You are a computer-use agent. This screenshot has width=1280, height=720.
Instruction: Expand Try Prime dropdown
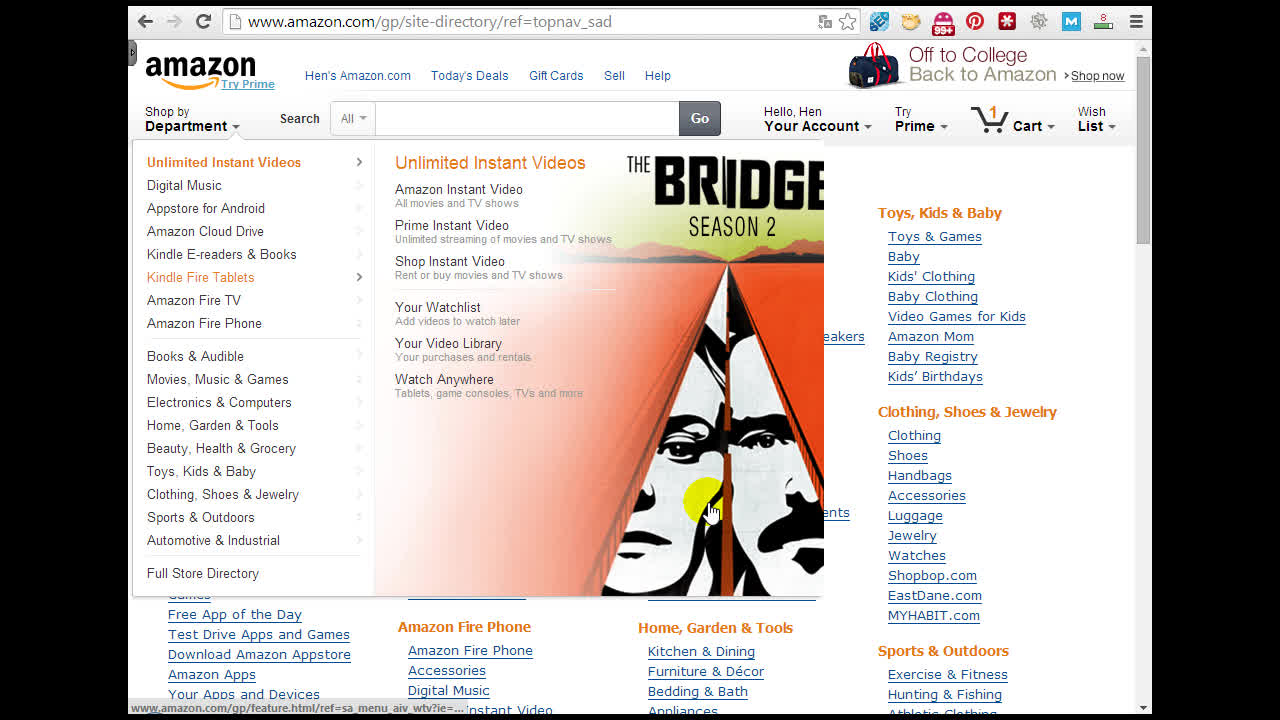click(x=921, y=119)
